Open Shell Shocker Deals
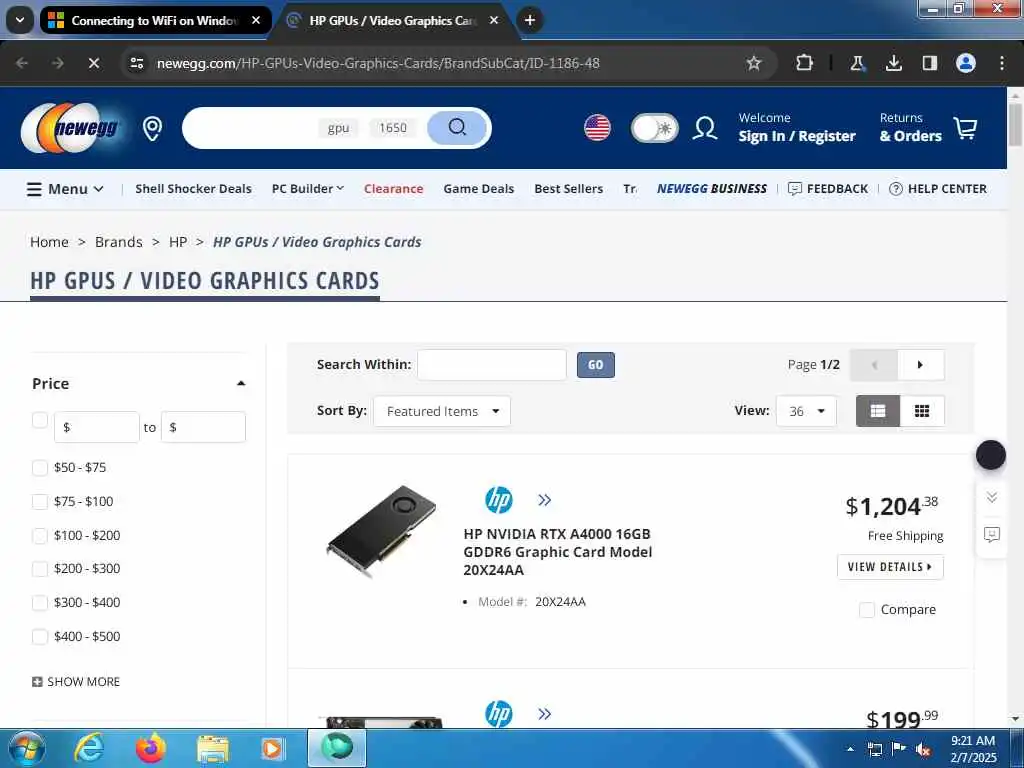 pyautogui.click(x=193, y=189)
